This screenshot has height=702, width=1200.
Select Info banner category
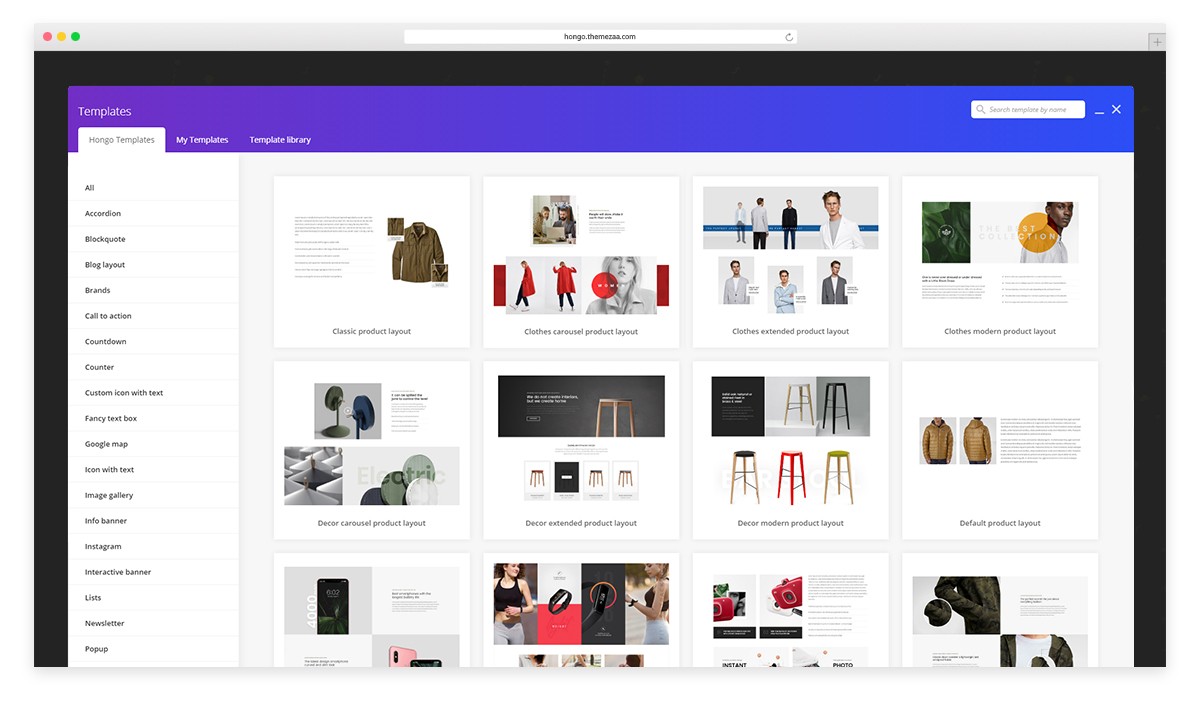click(x=153, y=521)
